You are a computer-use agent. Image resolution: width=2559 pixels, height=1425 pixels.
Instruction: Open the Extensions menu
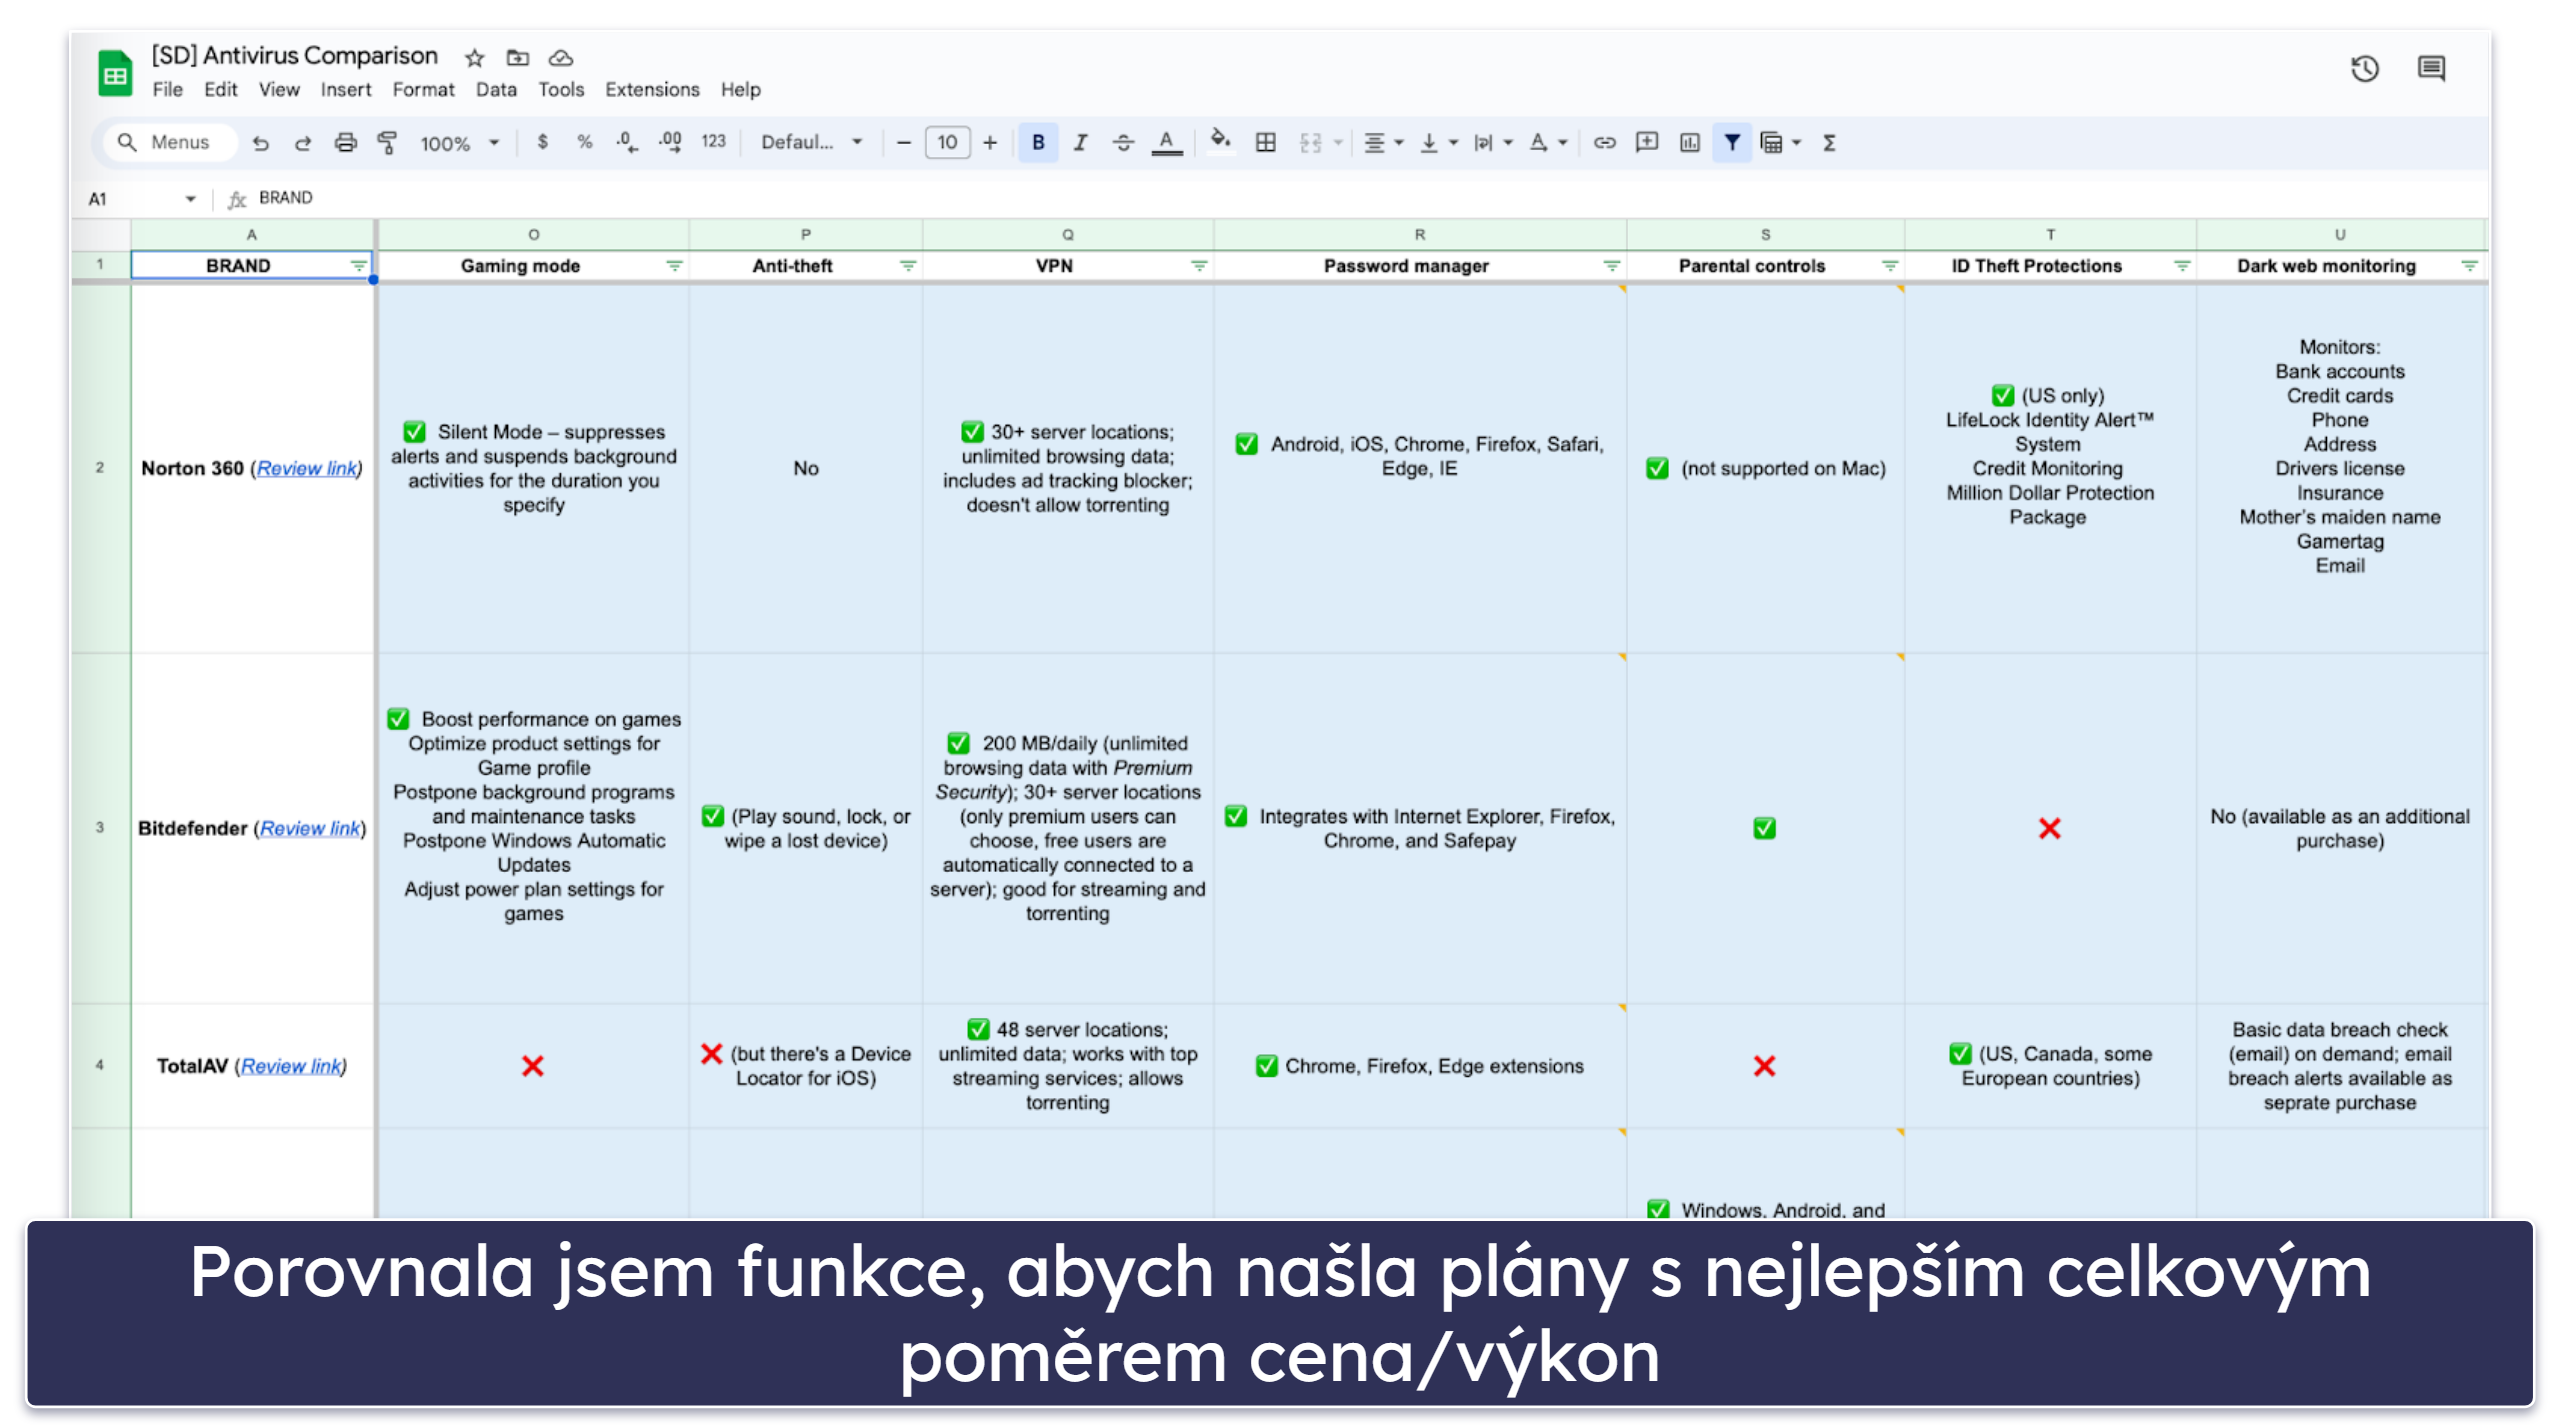652,90
